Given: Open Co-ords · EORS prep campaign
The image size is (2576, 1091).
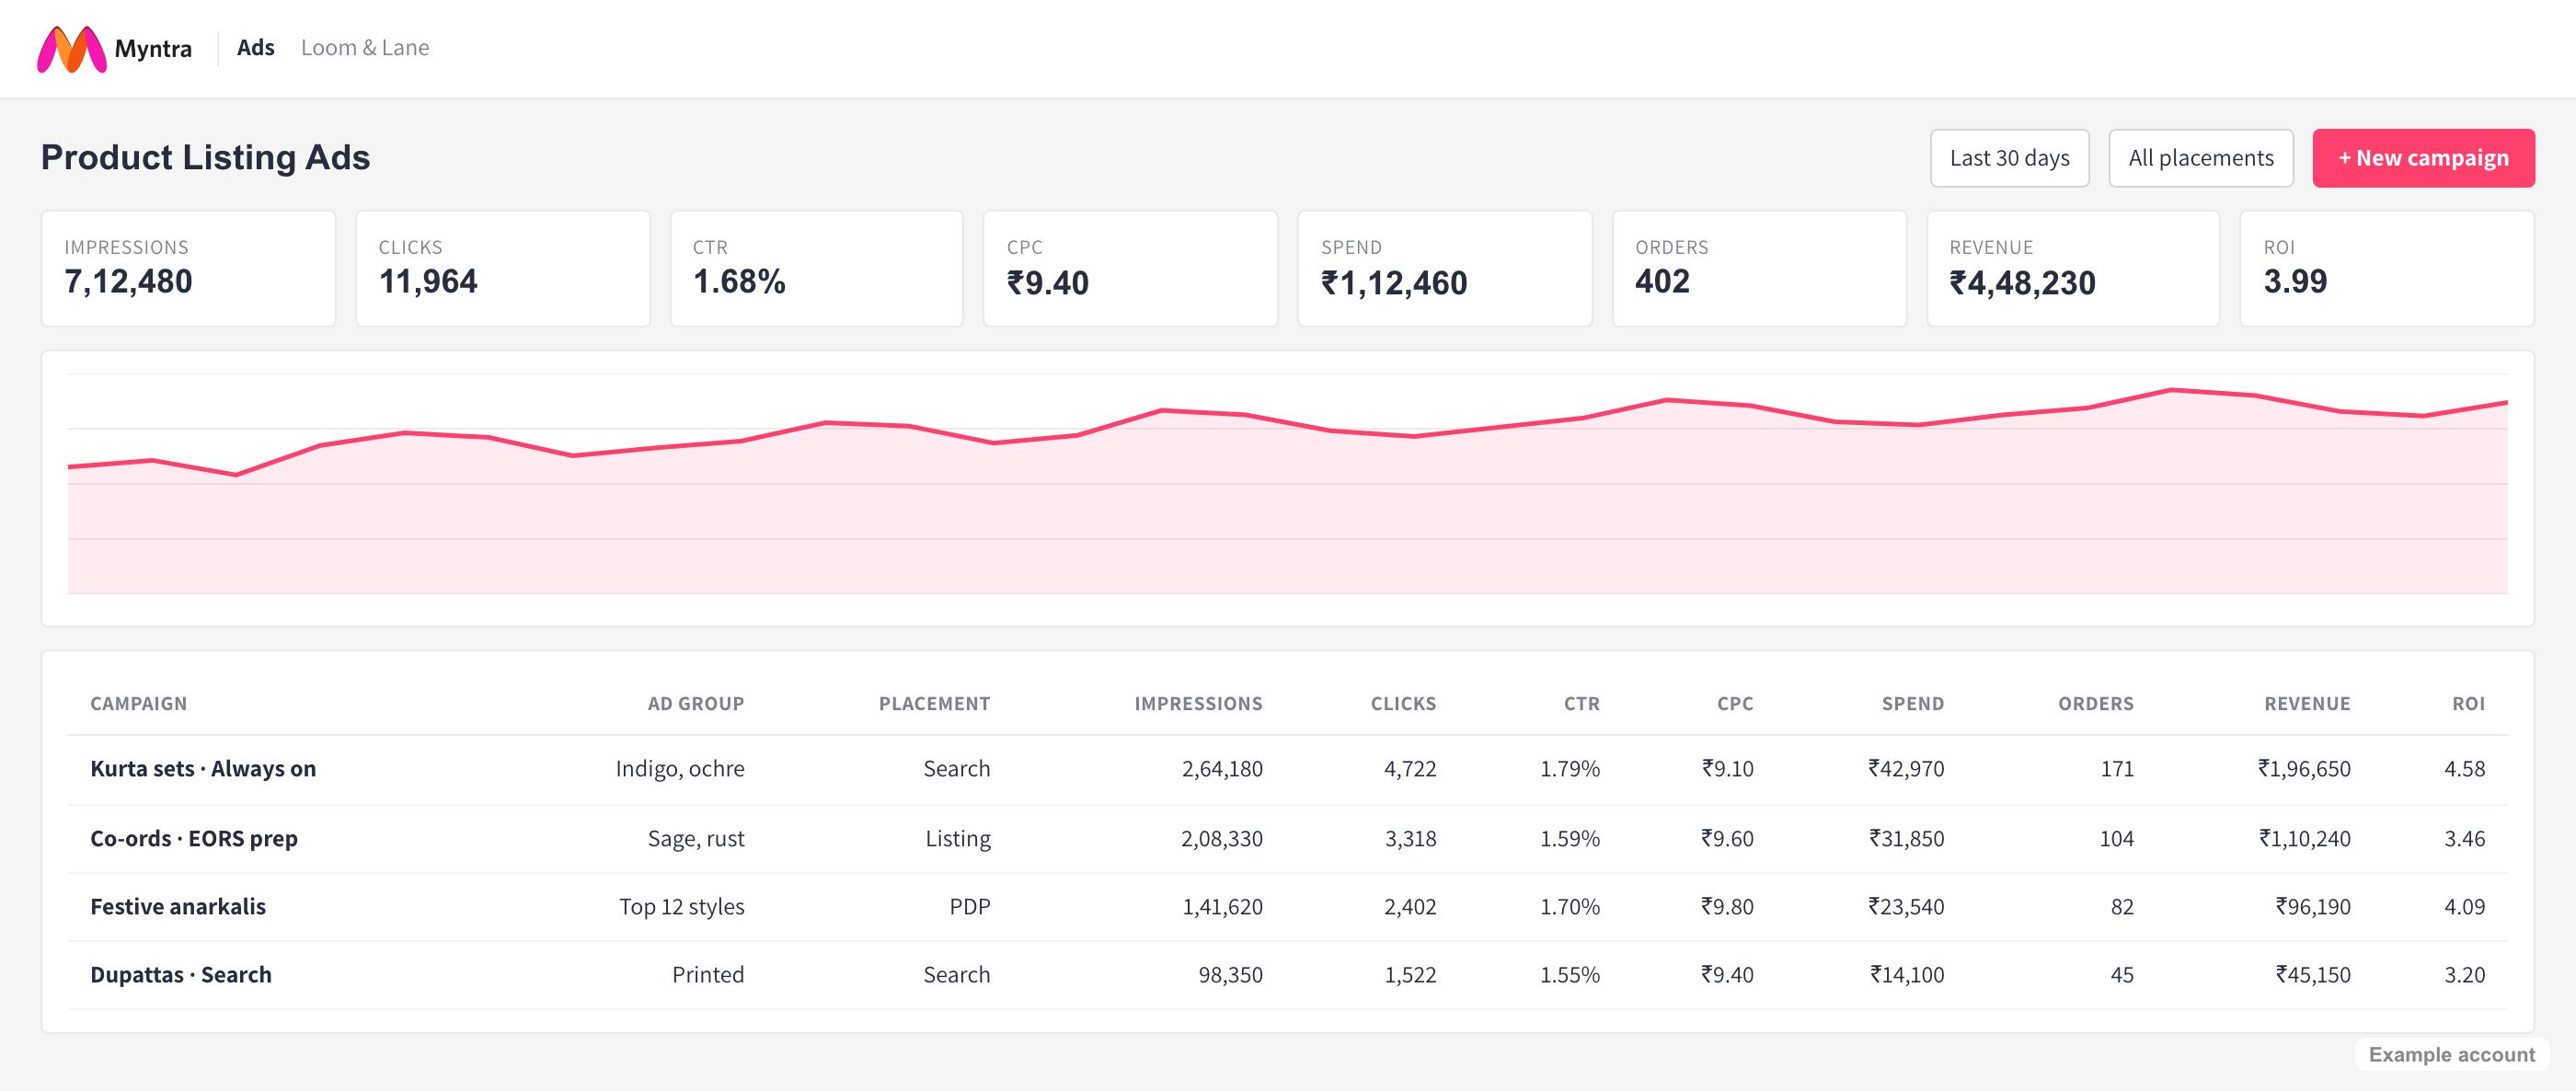Looking at the screenshot, I should click(x=194, y=838).
